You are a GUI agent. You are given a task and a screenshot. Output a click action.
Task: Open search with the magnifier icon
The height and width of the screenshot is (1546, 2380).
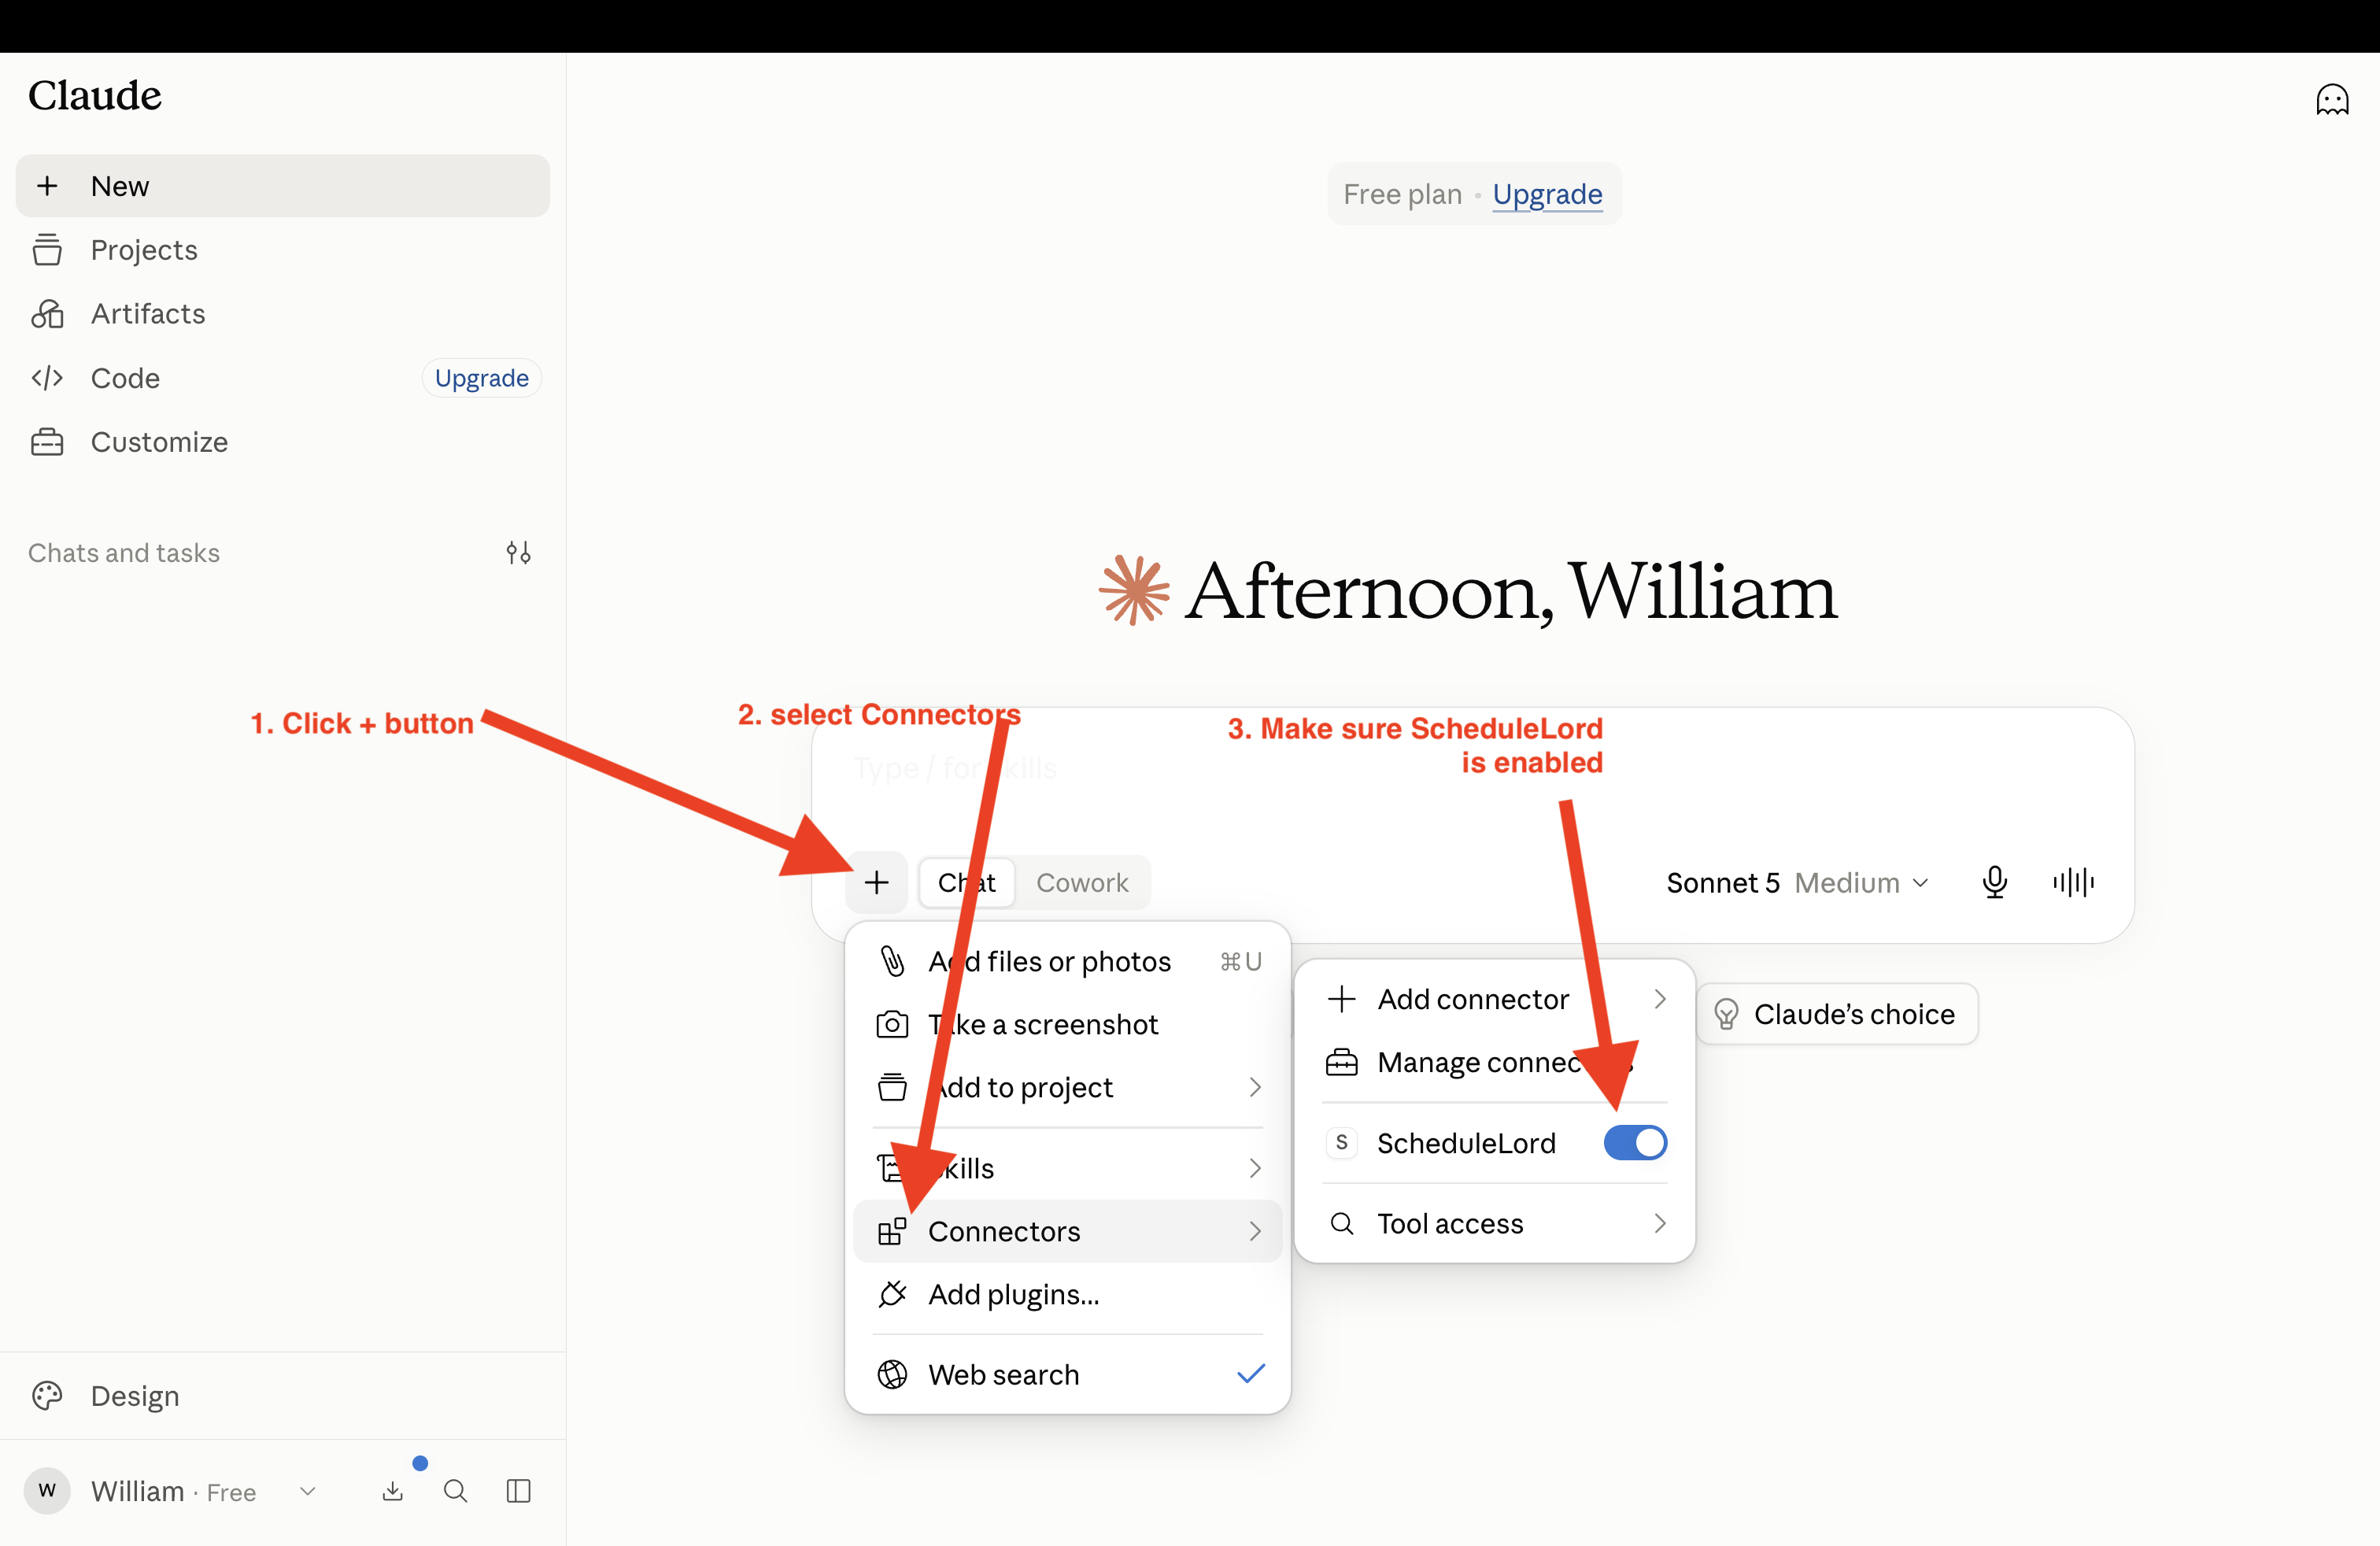[x=455, y=1491]
